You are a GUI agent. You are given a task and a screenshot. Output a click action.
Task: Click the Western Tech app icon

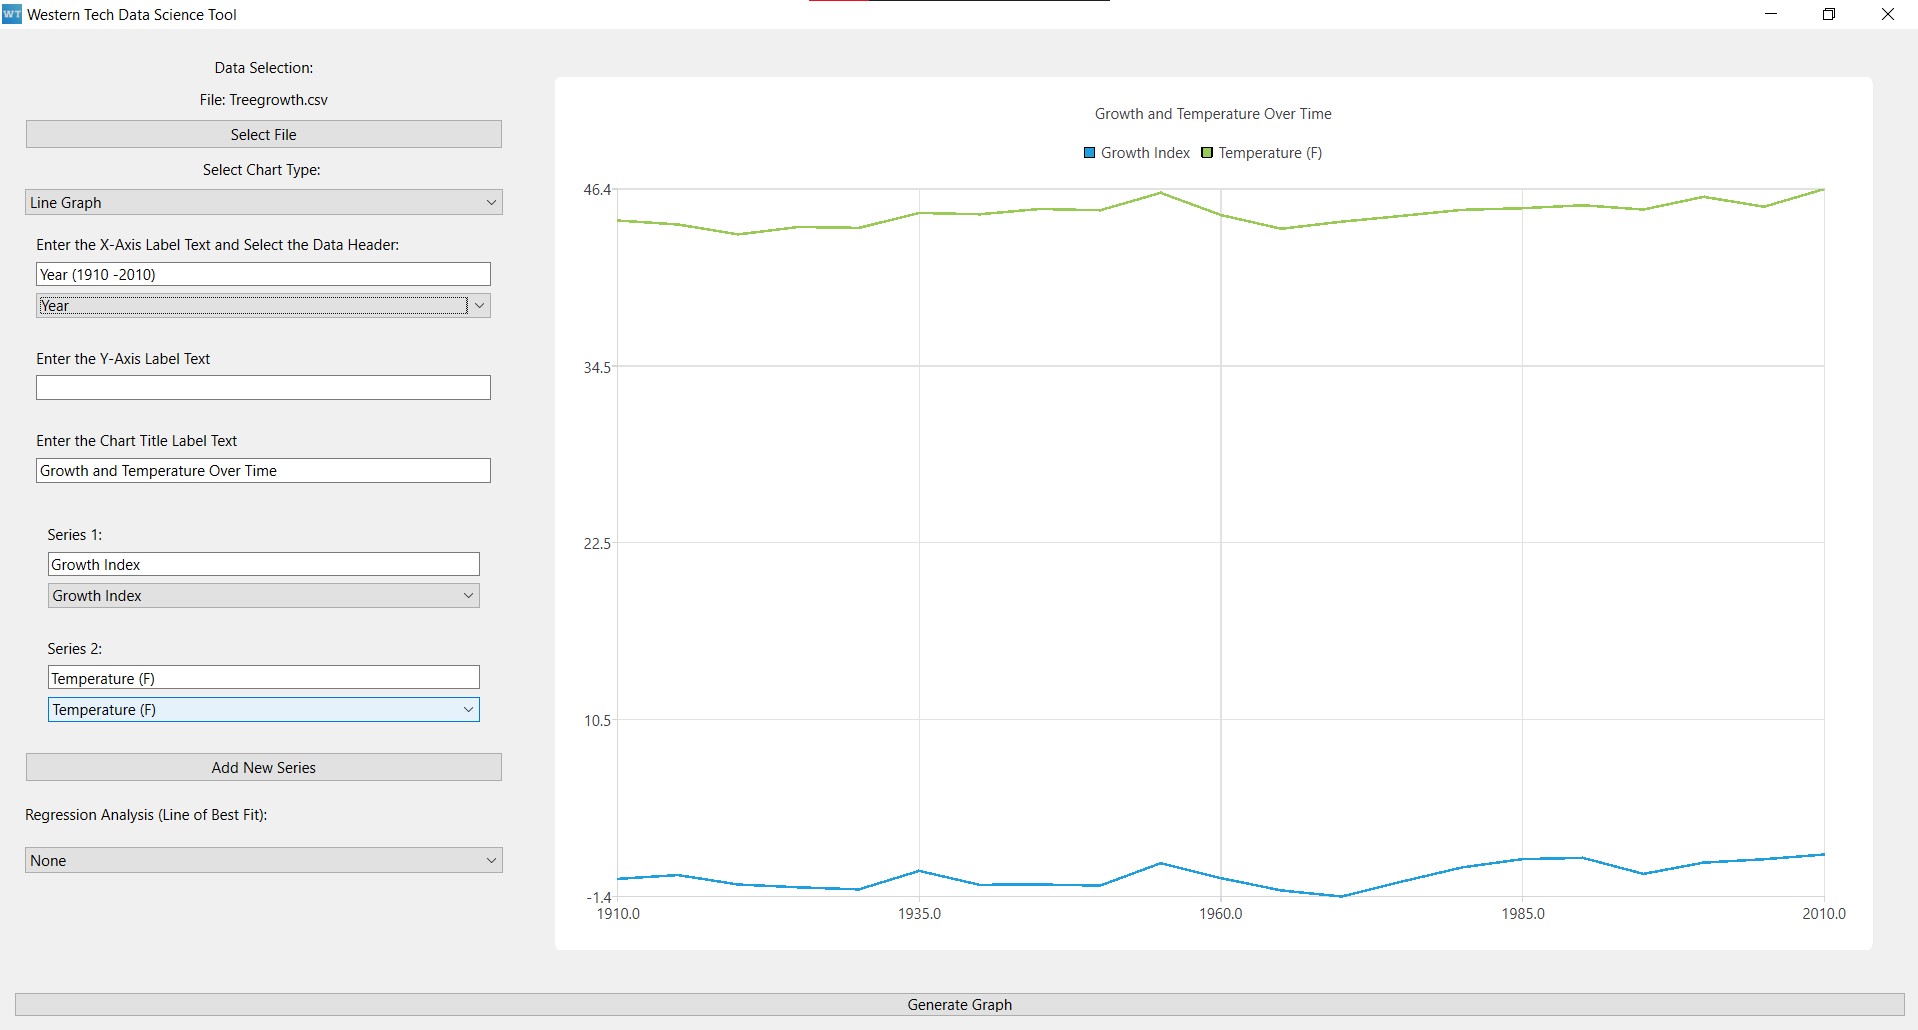click(12, 14)
